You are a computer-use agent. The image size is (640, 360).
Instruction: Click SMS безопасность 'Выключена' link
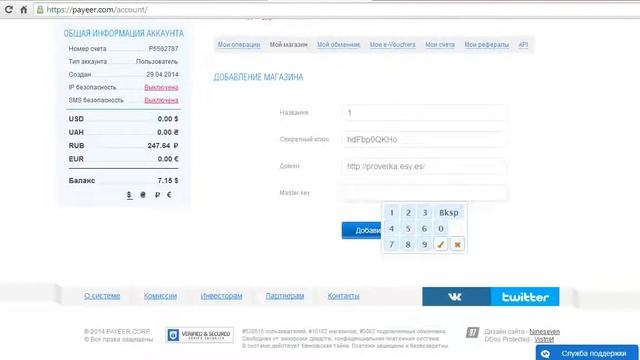click(x=161, y=100)
